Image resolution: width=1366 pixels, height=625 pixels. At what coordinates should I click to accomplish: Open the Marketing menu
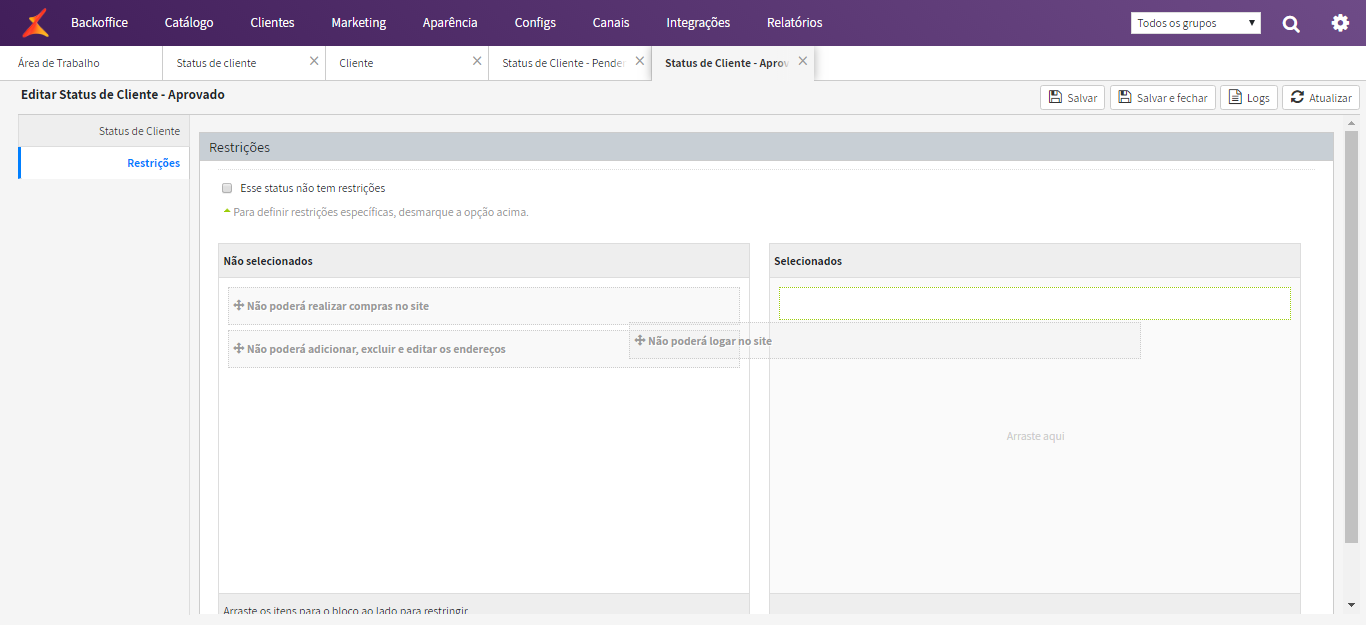(x=358, y=22)
